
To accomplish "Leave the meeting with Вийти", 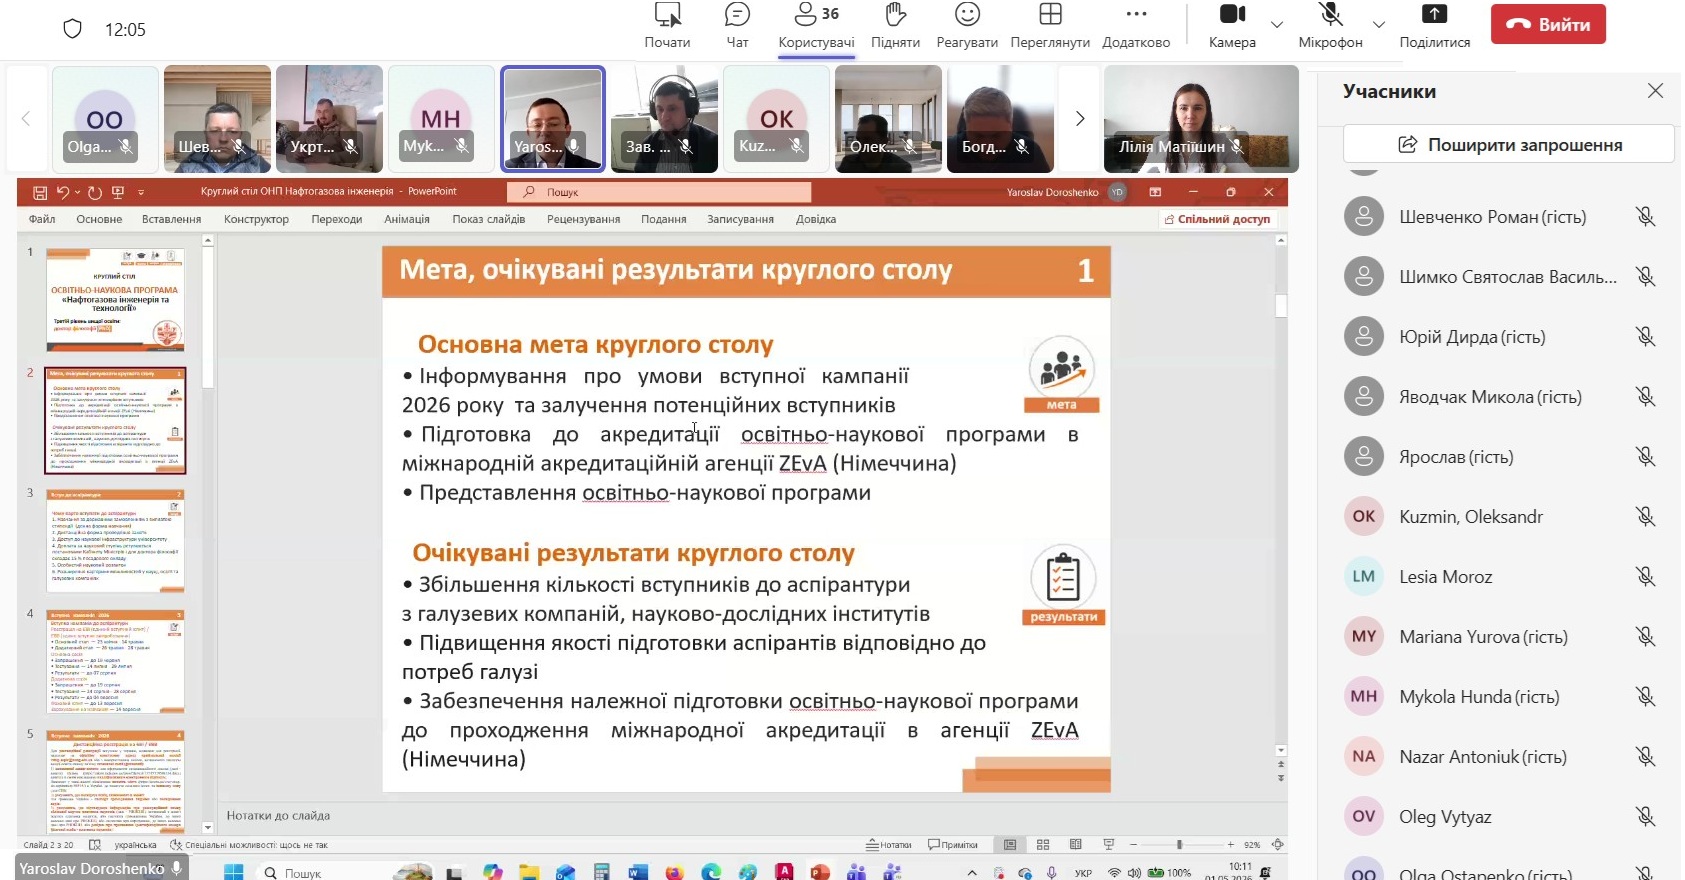I will [x=1548, y=25].
